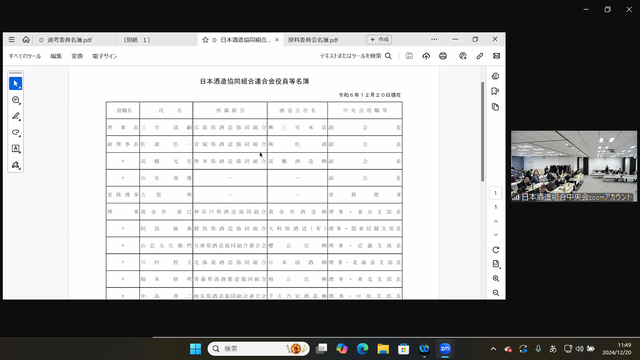Print the document with printer icon
This screenshot has height=360, width=640.
tap(443, 56)
